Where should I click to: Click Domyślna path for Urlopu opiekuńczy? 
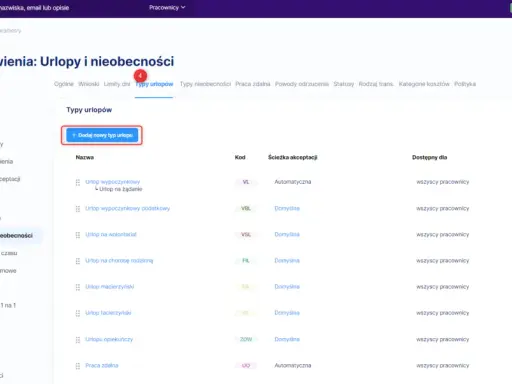coord(287,339)
